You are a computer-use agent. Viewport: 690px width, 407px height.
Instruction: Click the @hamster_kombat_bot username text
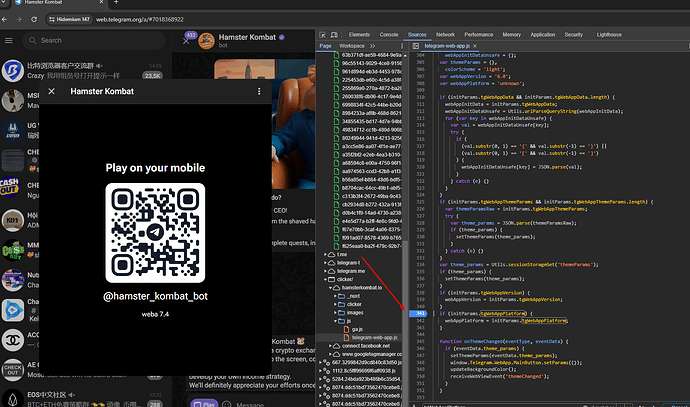tap(155, 296)
